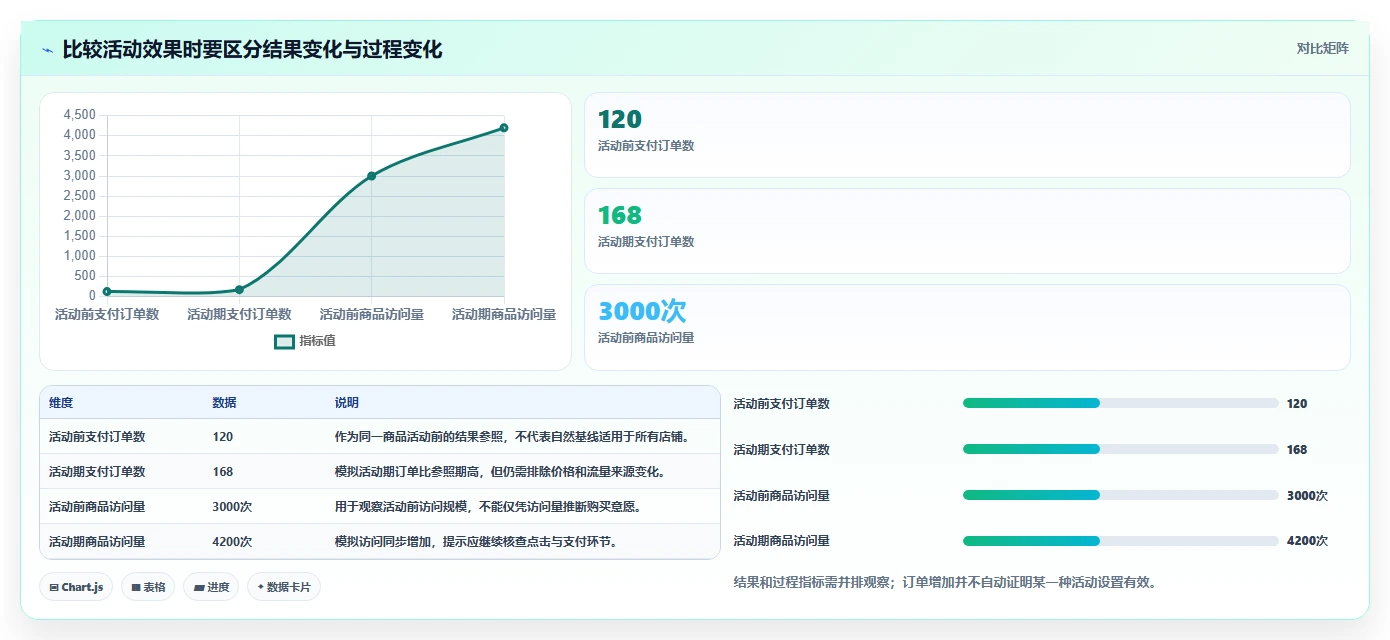Open the 3000次 活动前商品访问量 data card
The image size is (1390, 640).
967,327
